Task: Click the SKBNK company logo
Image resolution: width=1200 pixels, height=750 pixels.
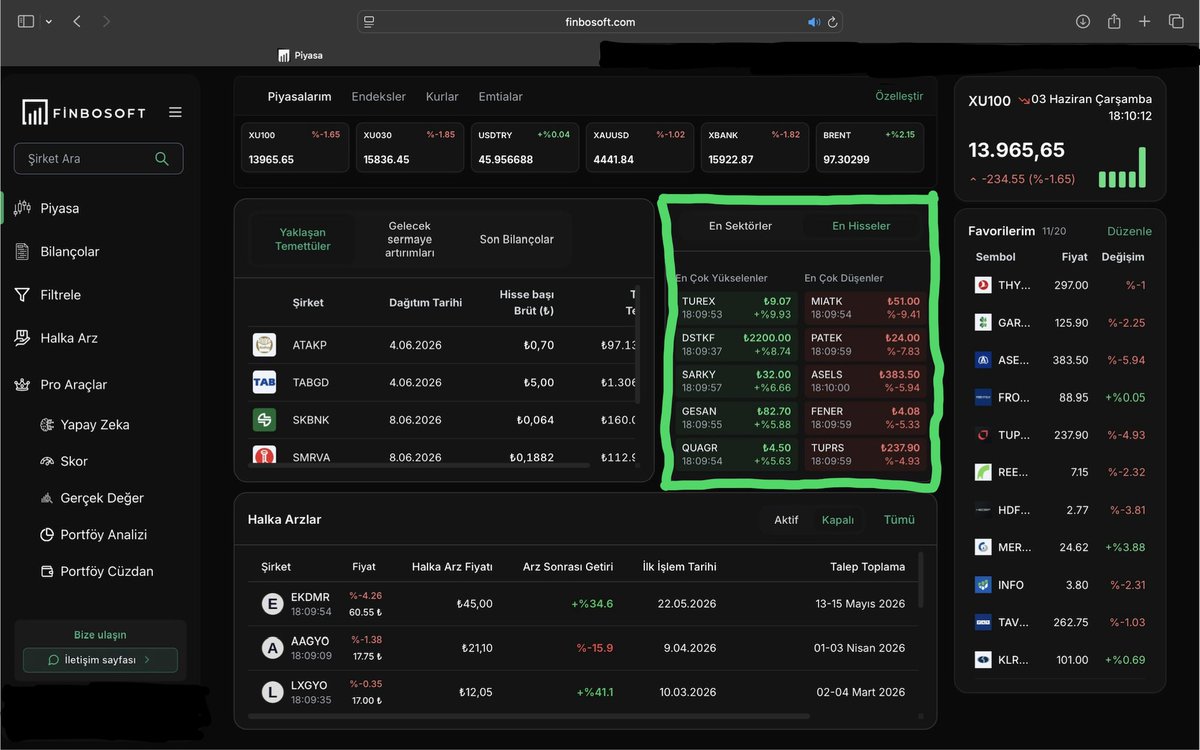Action: 264,420
